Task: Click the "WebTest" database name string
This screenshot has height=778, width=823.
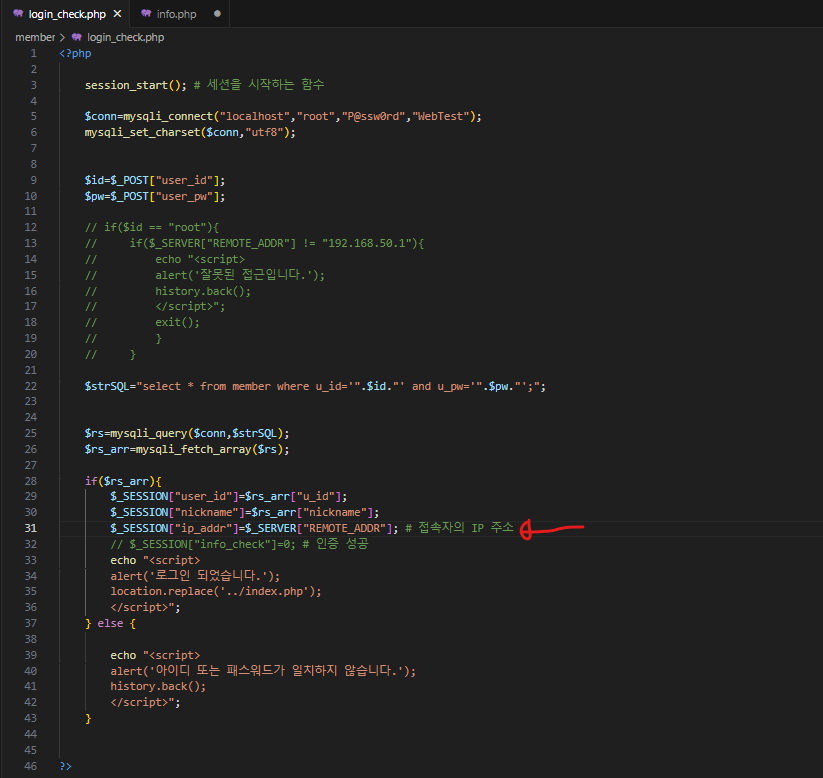Action: coord(441,117)
